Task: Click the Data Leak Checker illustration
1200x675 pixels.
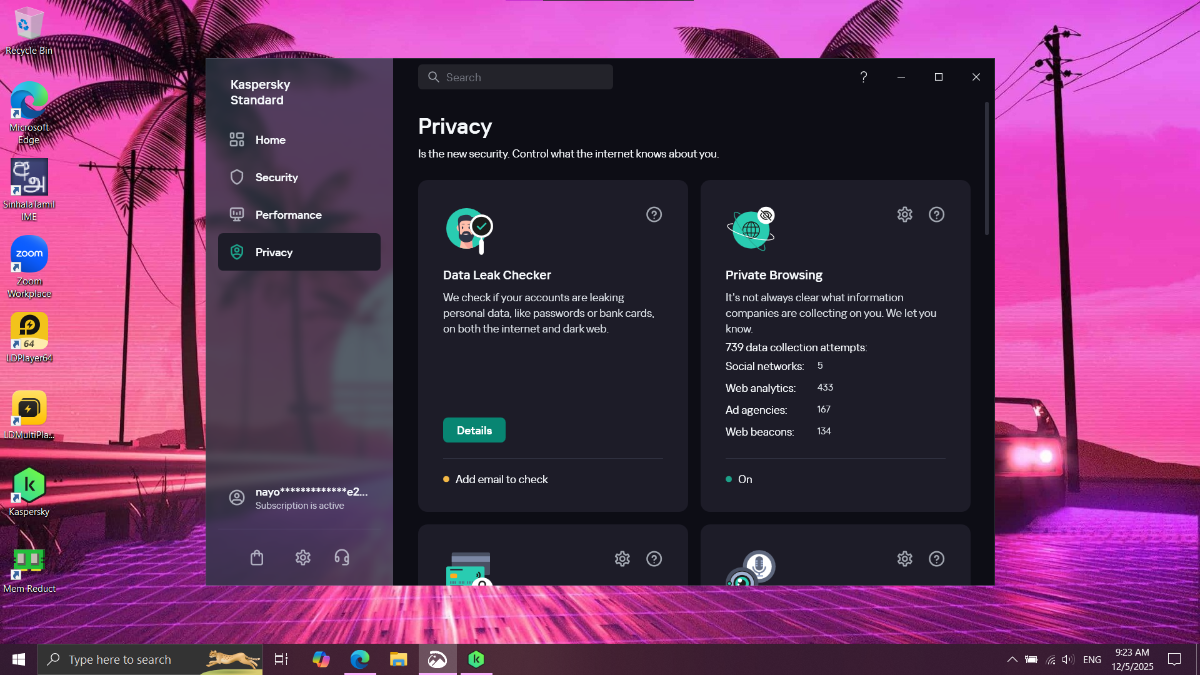Action: pyautogui.click(x=469, y=230)
